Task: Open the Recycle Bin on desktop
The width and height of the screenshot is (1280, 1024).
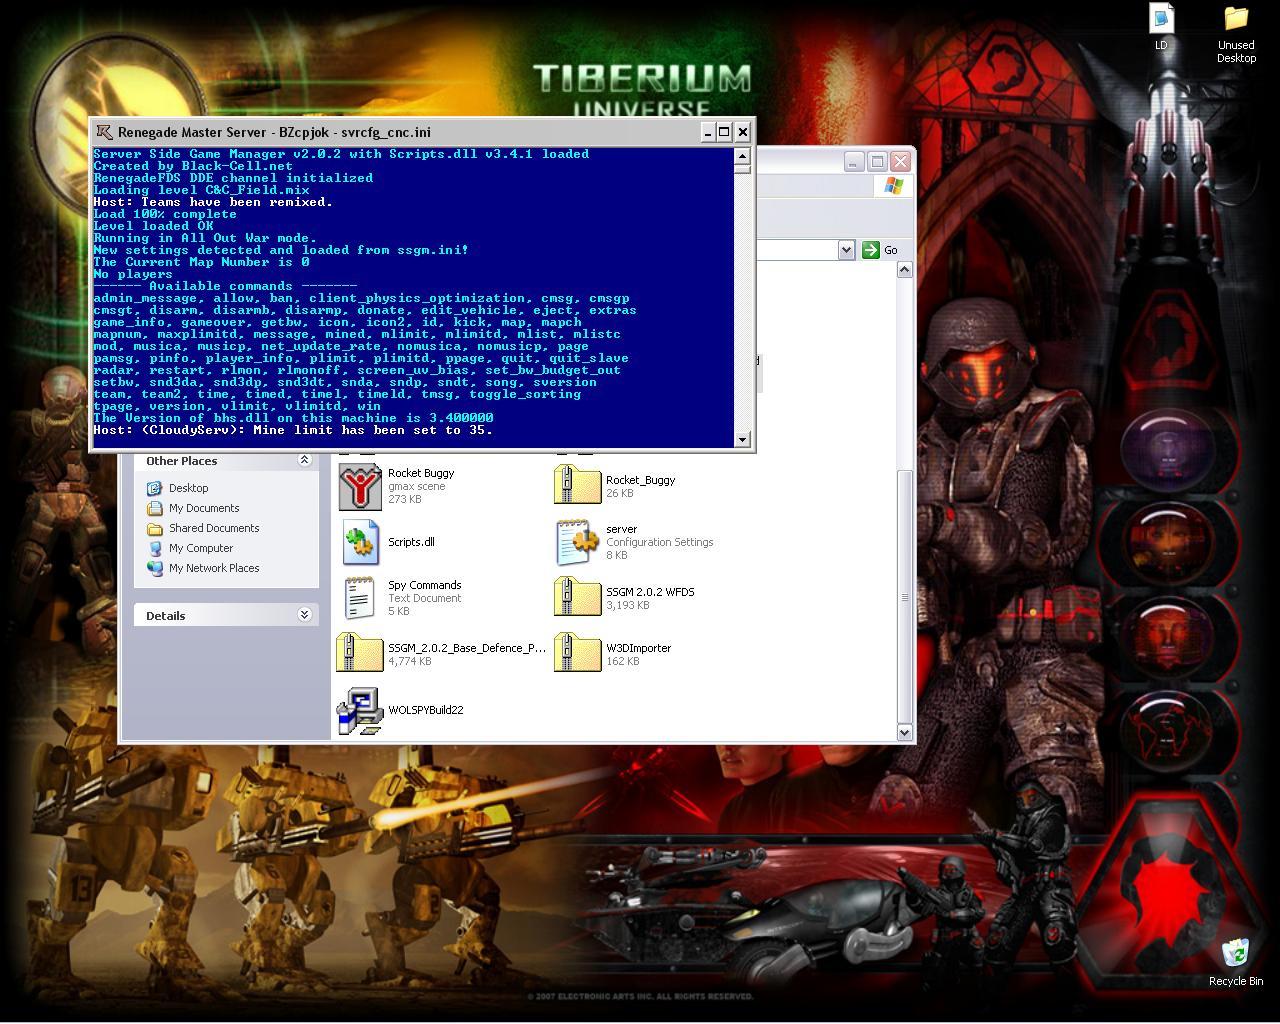Action: pos(1235,957)
